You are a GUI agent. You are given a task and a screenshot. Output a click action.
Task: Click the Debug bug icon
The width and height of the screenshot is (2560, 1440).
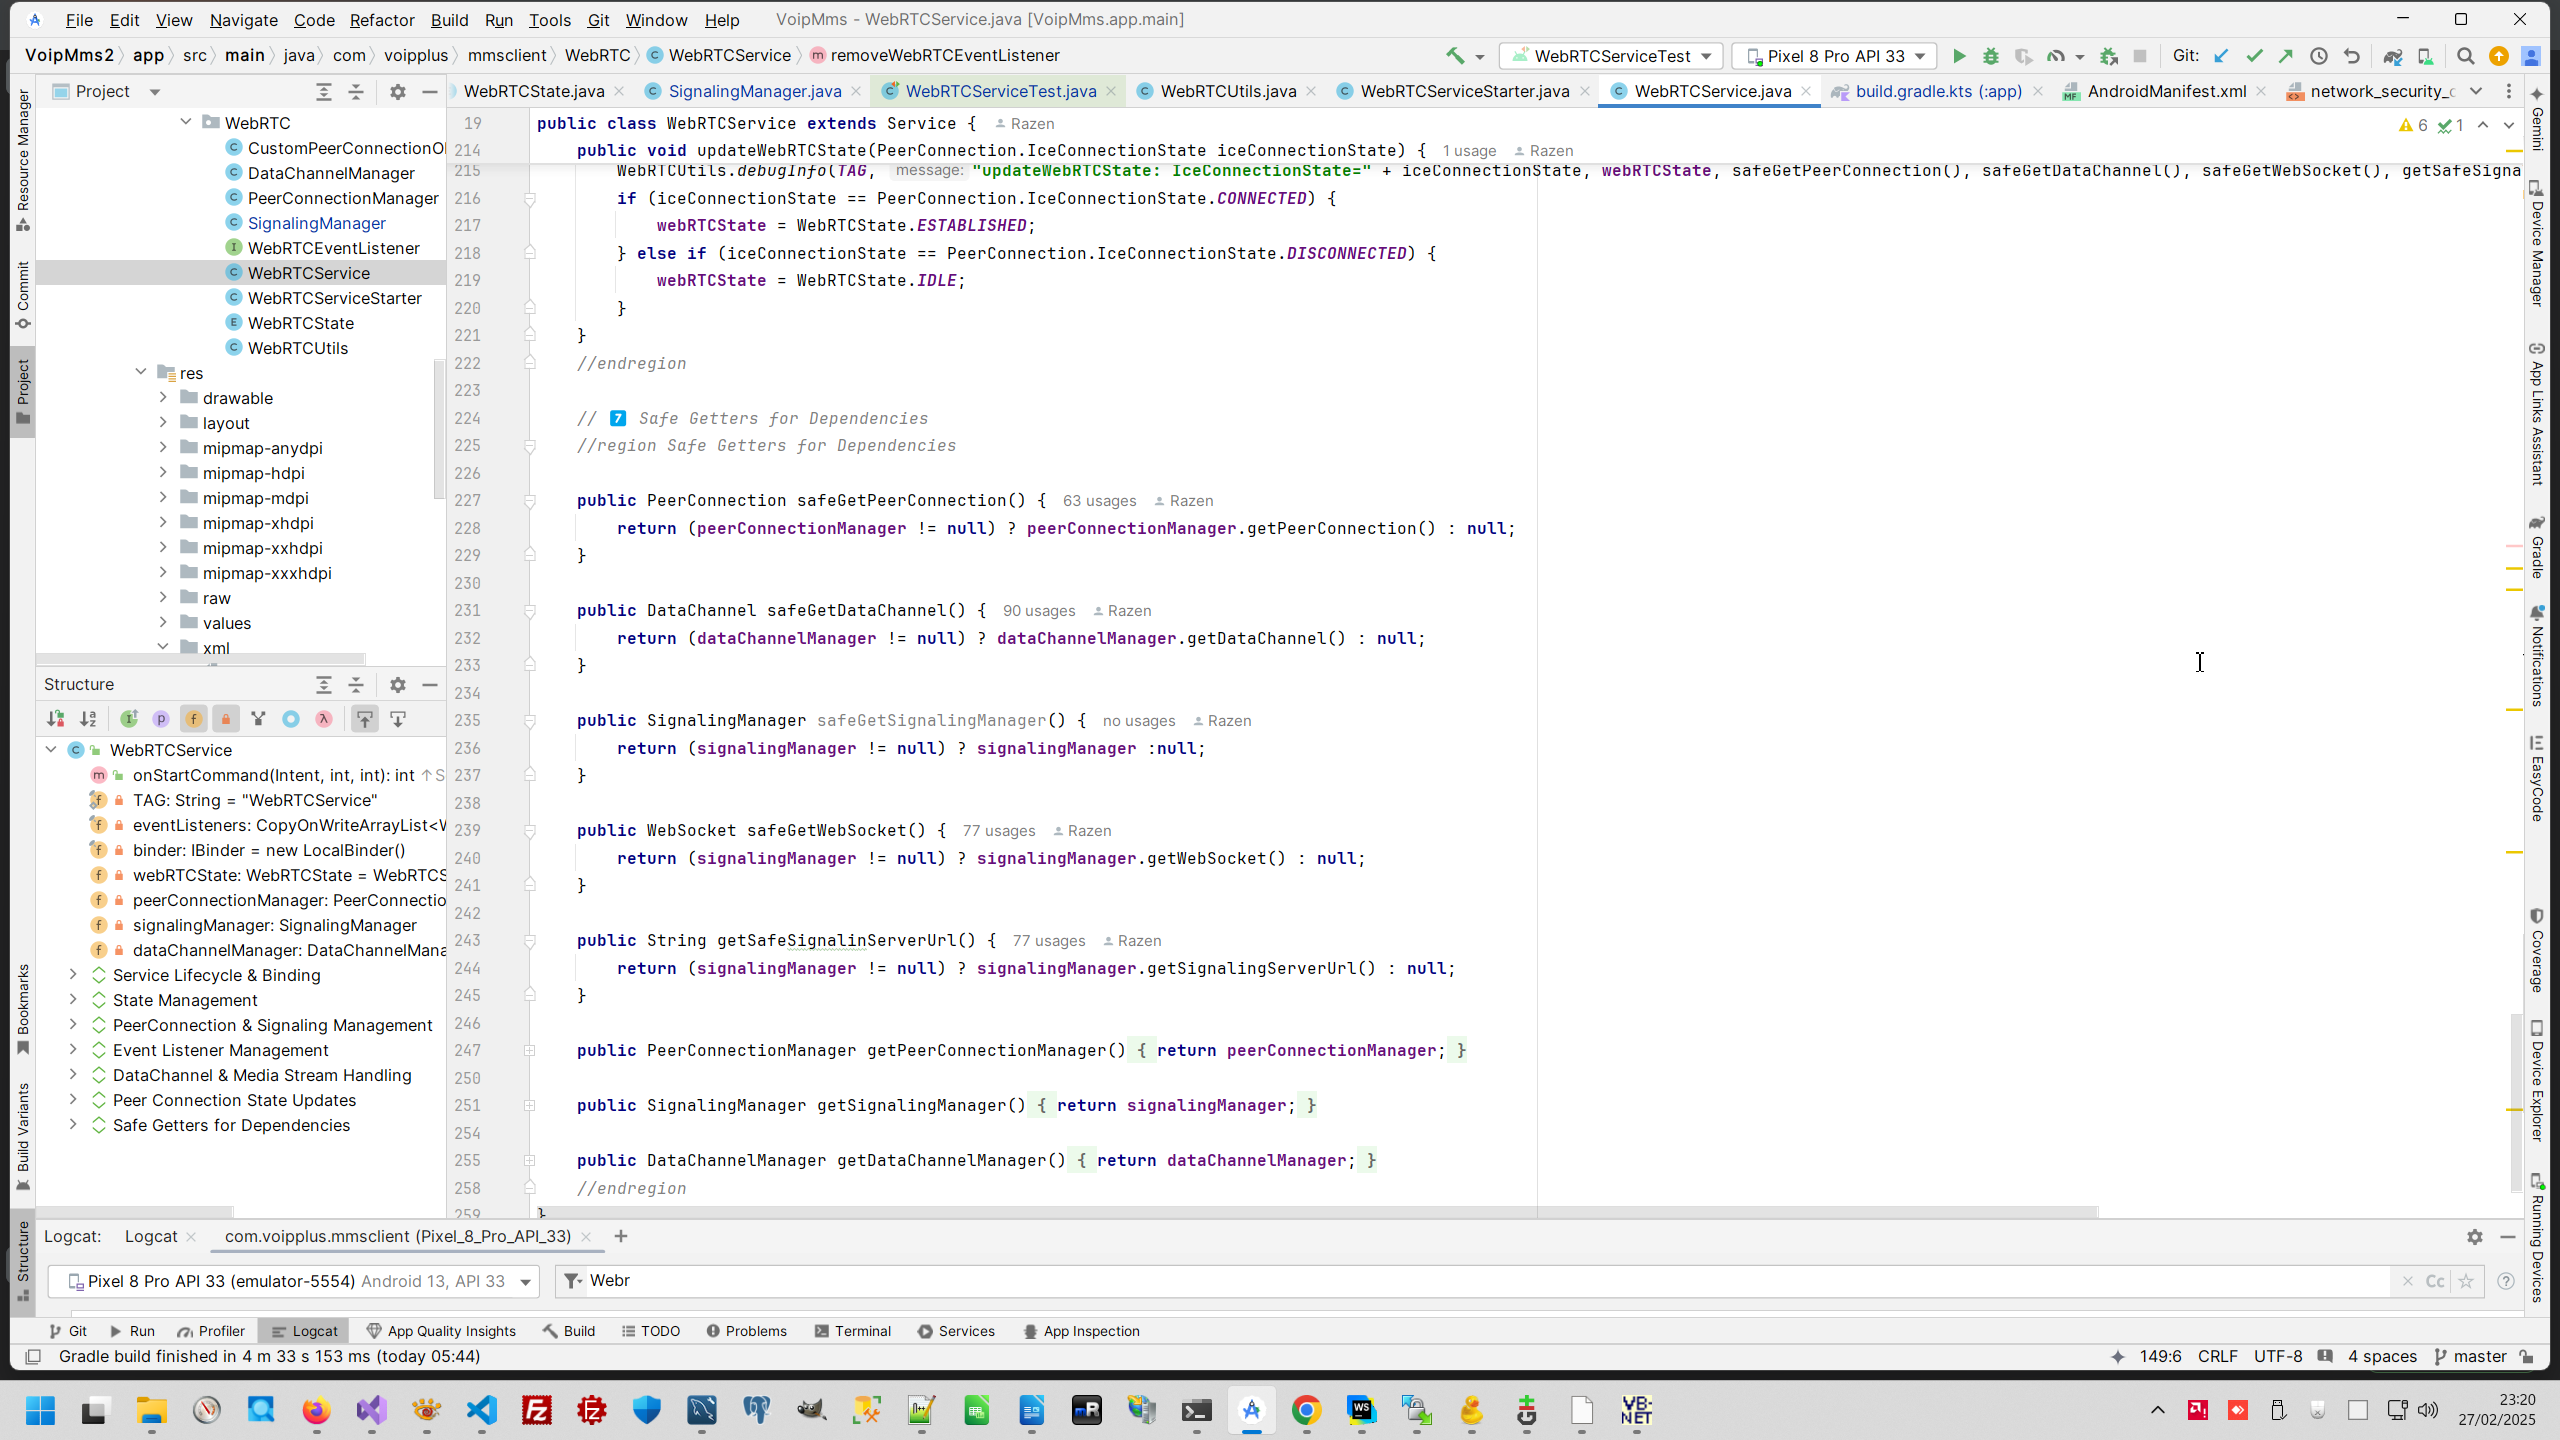[1990, 56]
